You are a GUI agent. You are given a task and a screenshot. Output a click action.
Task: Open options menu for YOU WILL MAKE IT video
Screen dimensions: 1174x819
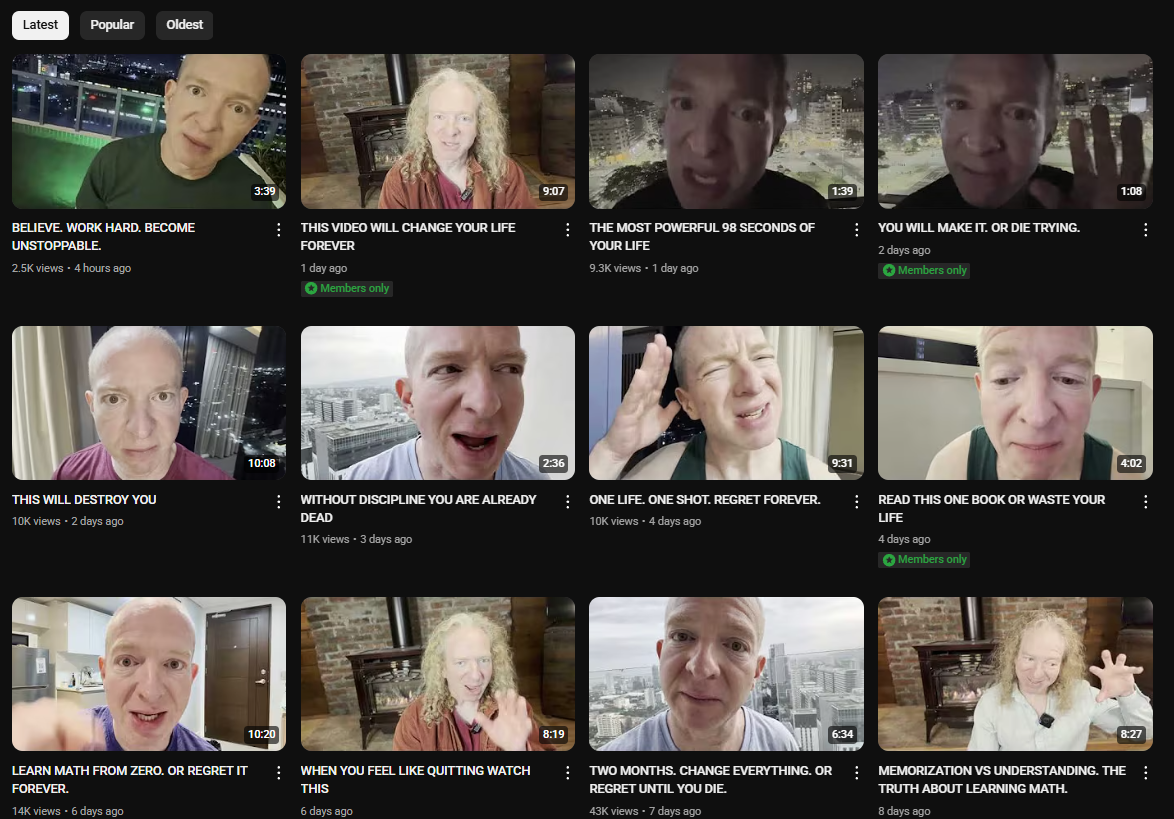coord(1146,230)
